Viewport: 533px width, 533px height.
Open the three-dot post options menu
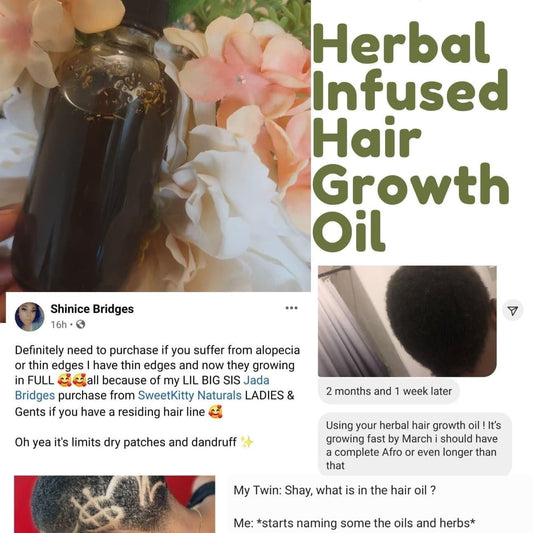(x=291, y=308)
